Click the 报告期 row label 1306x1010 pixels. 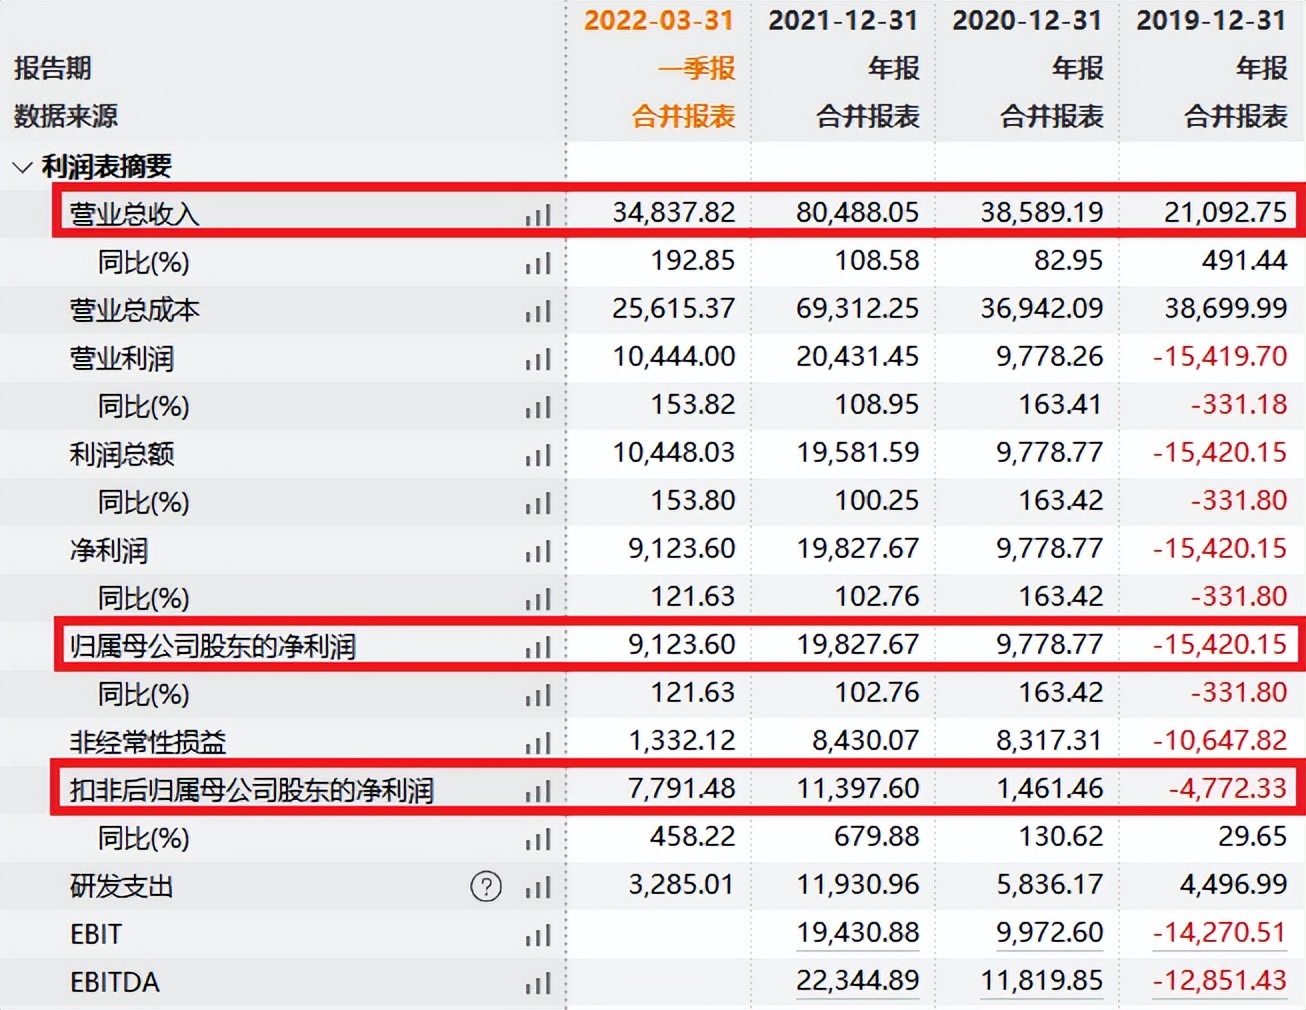[x=53, y=68]
